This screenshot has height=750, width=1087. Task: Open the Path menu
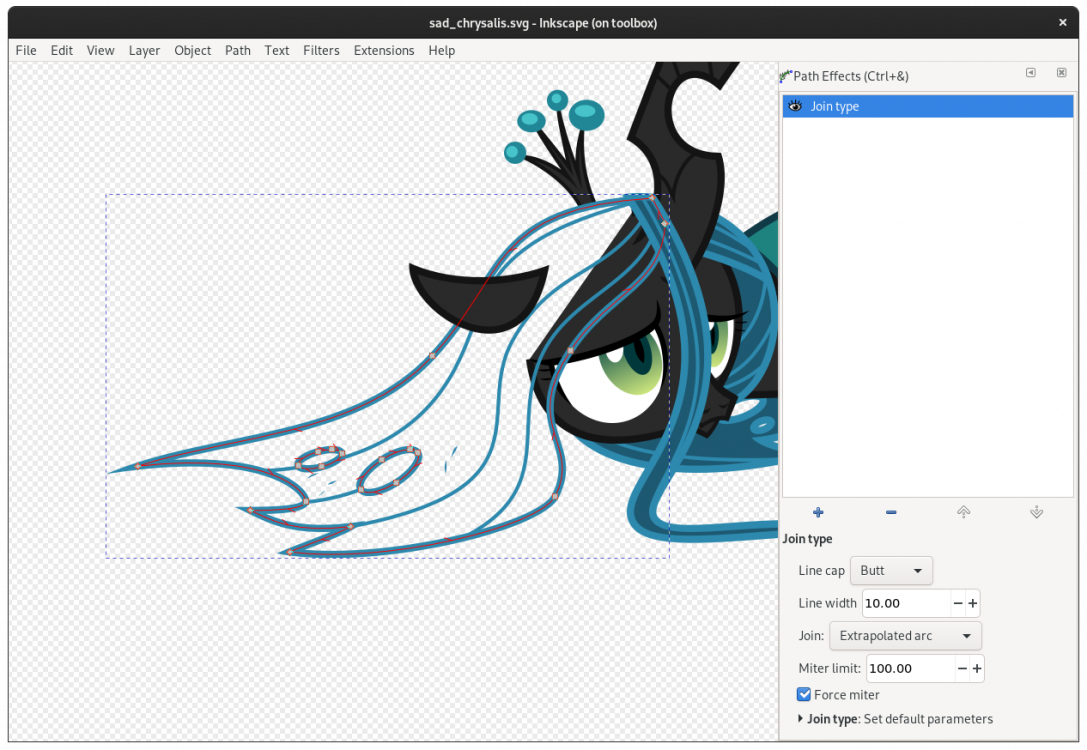click(237, 50)
